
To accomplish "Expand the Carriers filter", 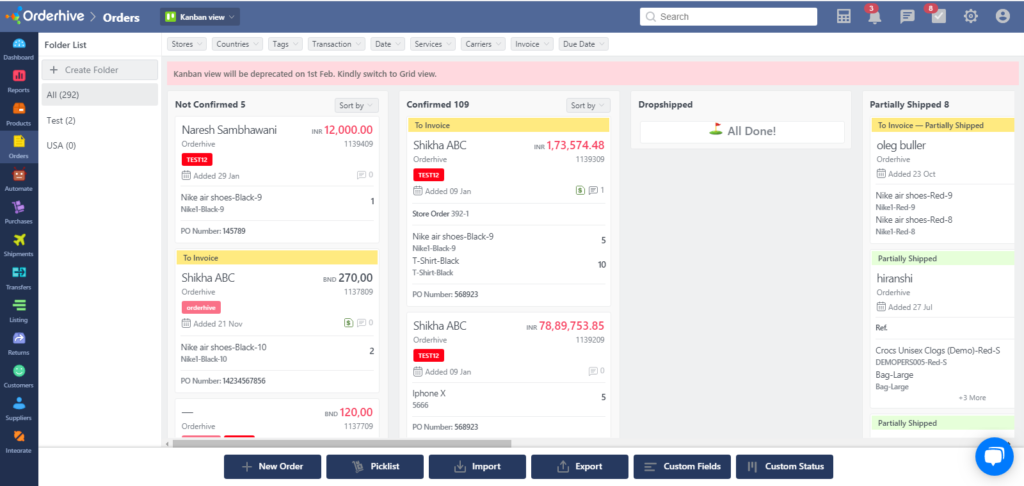I will pyautogui.click(x=483, y=44).
